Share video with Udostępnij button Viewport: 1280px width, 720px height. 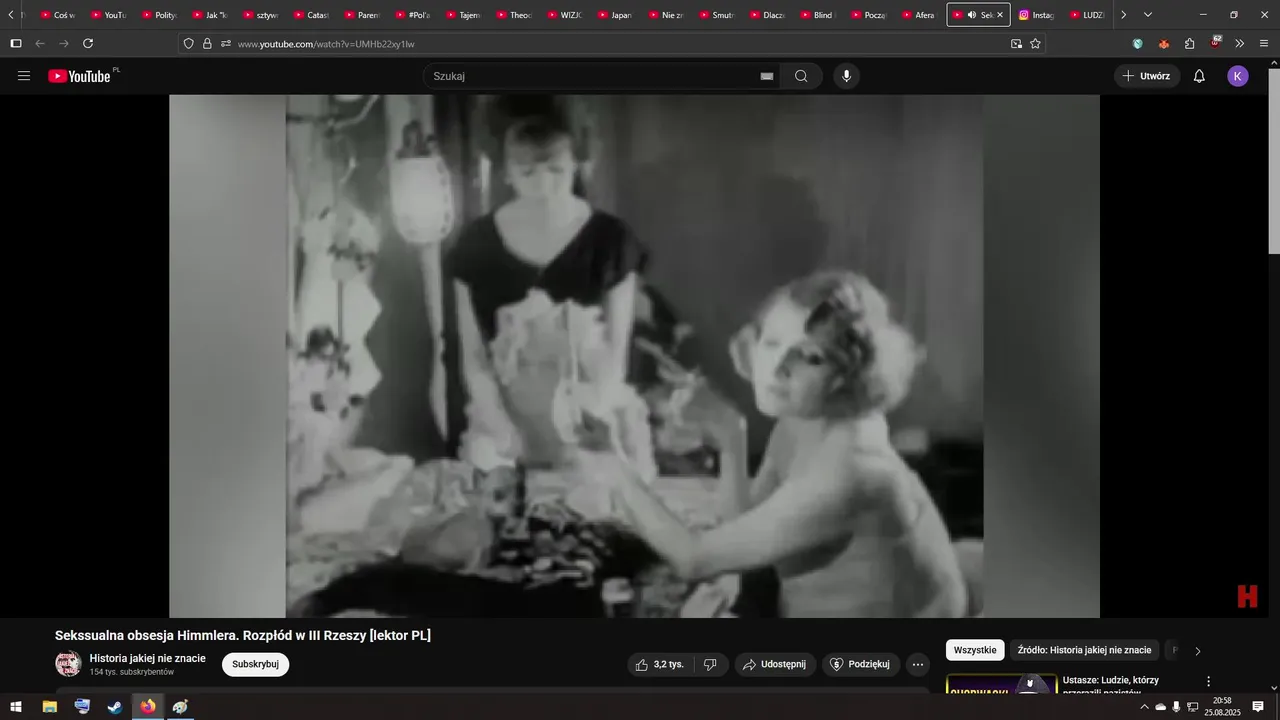coord(775,664)
